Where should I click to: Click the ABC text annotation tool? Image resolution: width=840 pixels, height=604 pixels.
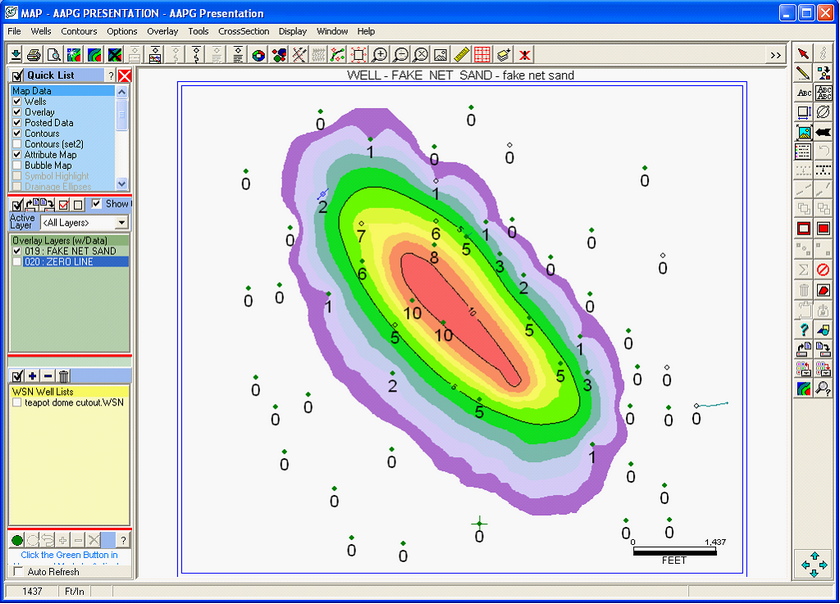(803, 93)
